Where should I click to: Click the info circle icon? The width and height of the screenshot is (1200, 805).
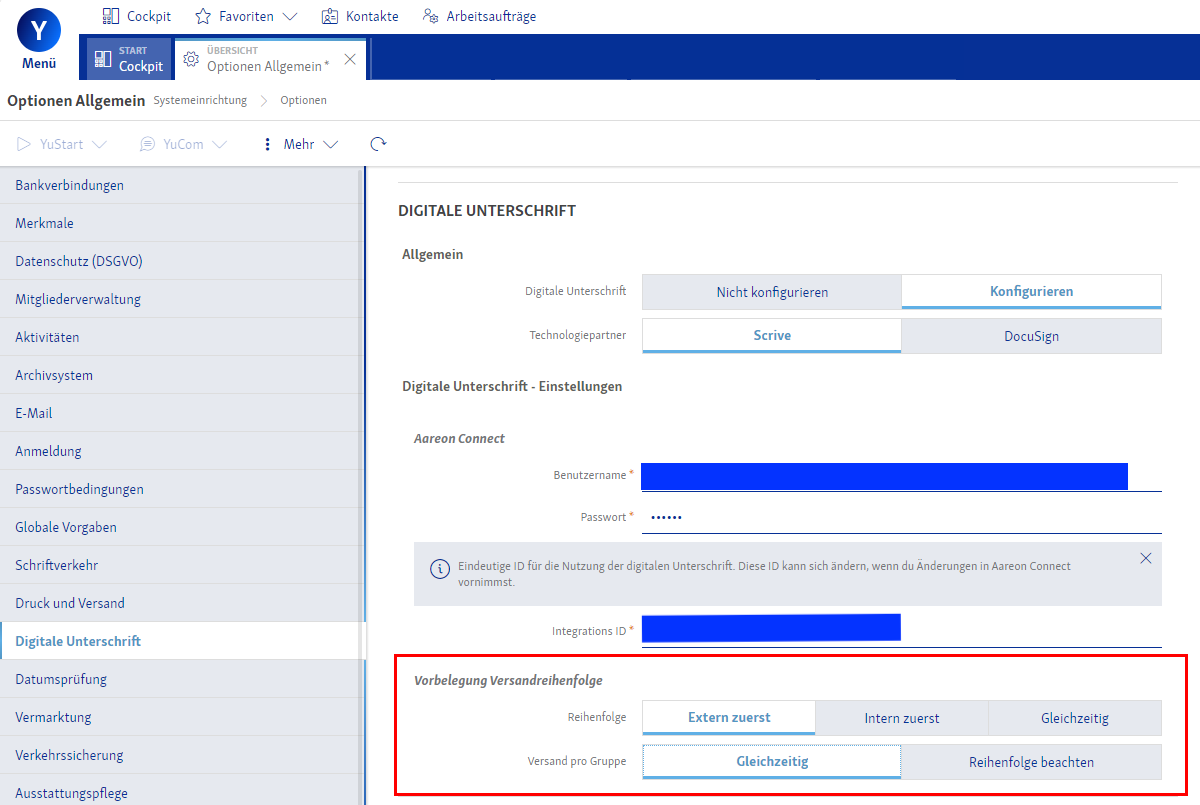[439, 569]
